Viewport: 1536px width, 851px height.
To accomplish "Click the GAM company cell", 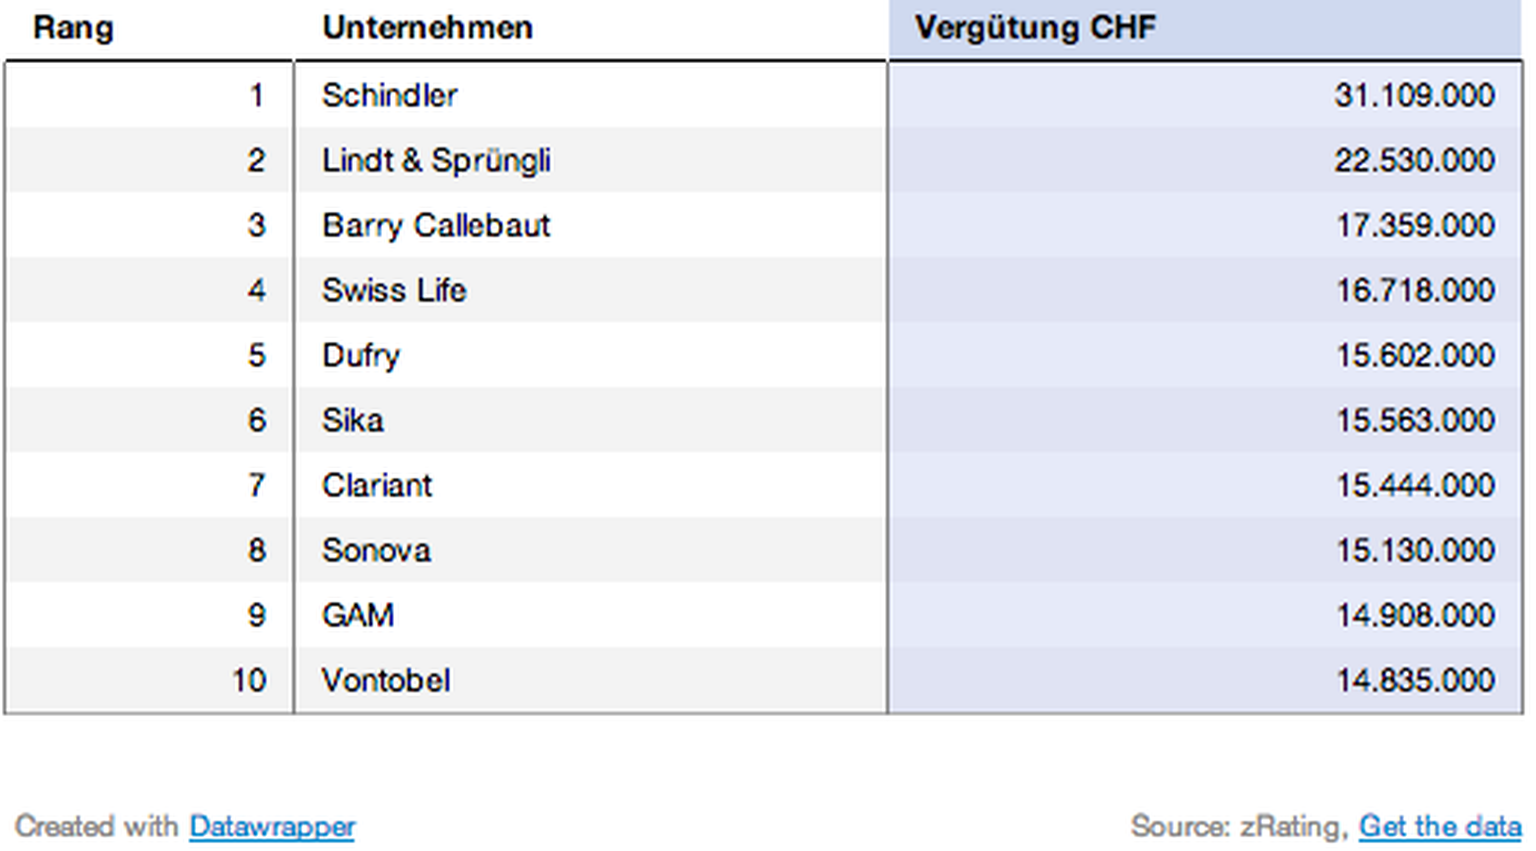I will click(x=358, y=615).
